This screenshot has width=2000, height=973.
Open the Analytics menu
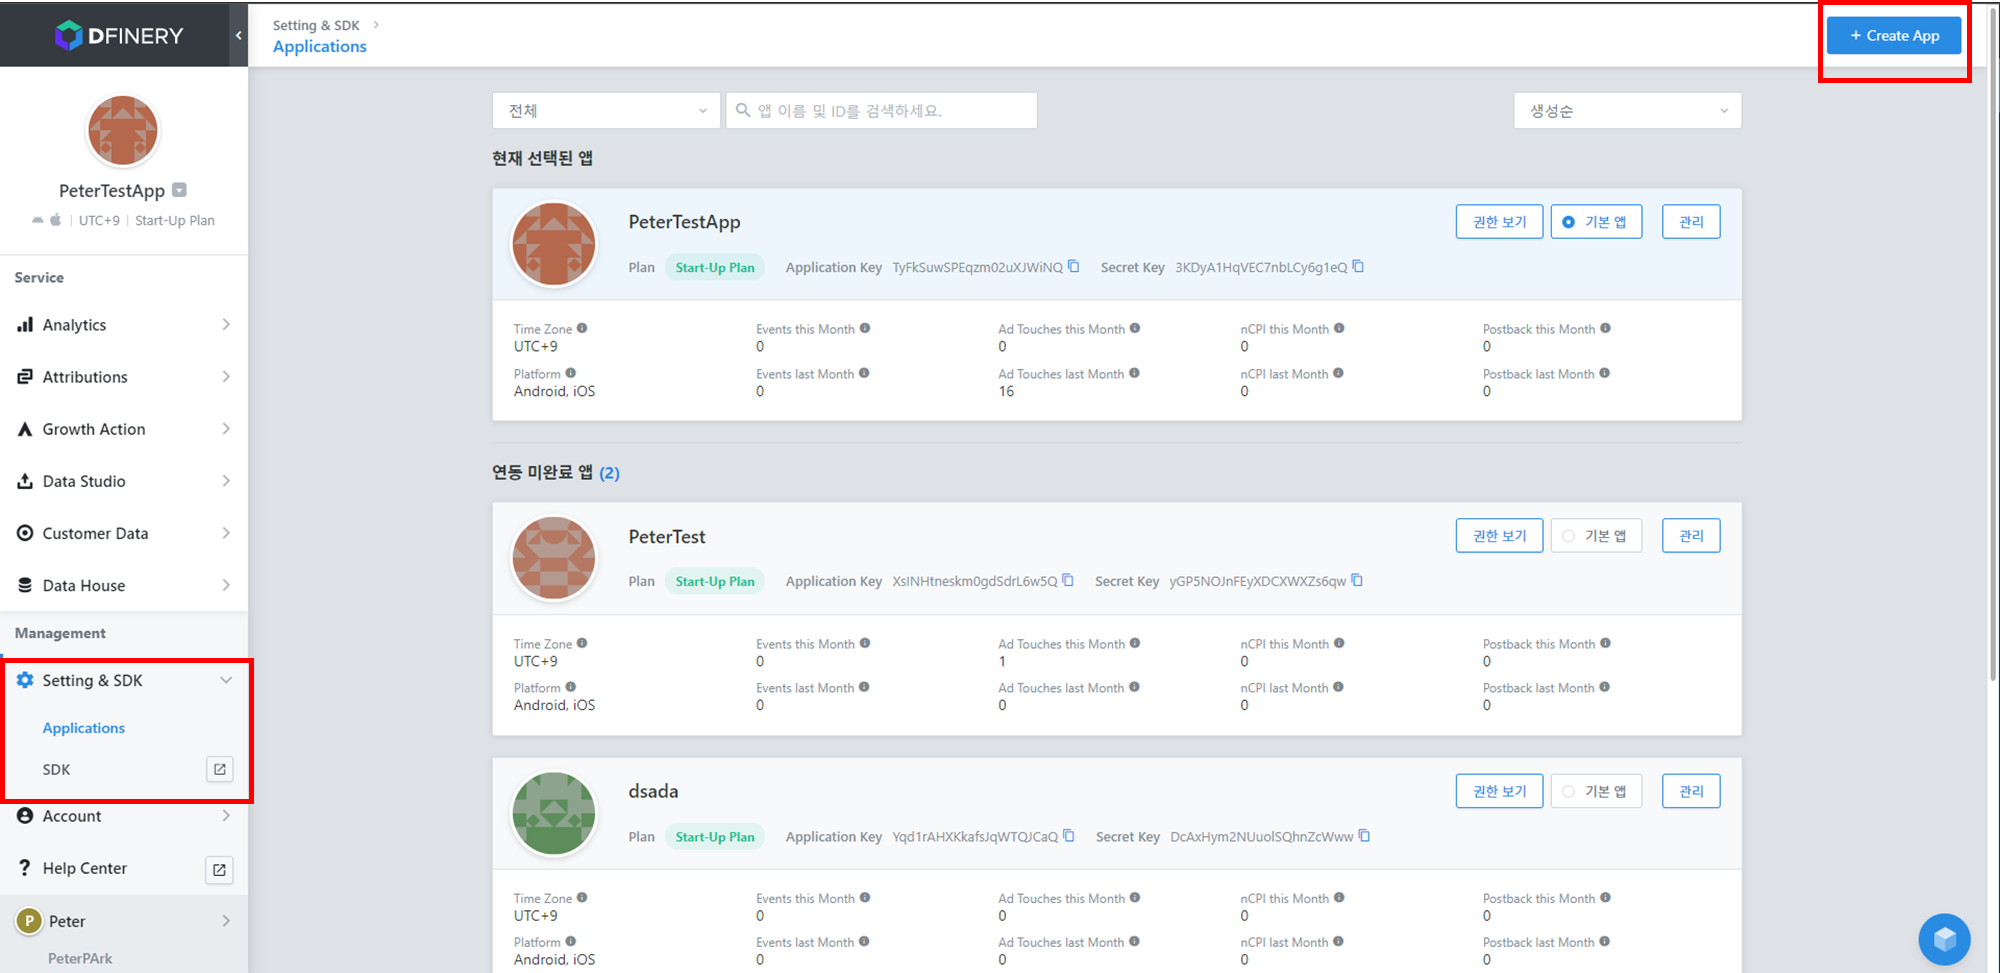pyautogui.click(x=124, y=325)
